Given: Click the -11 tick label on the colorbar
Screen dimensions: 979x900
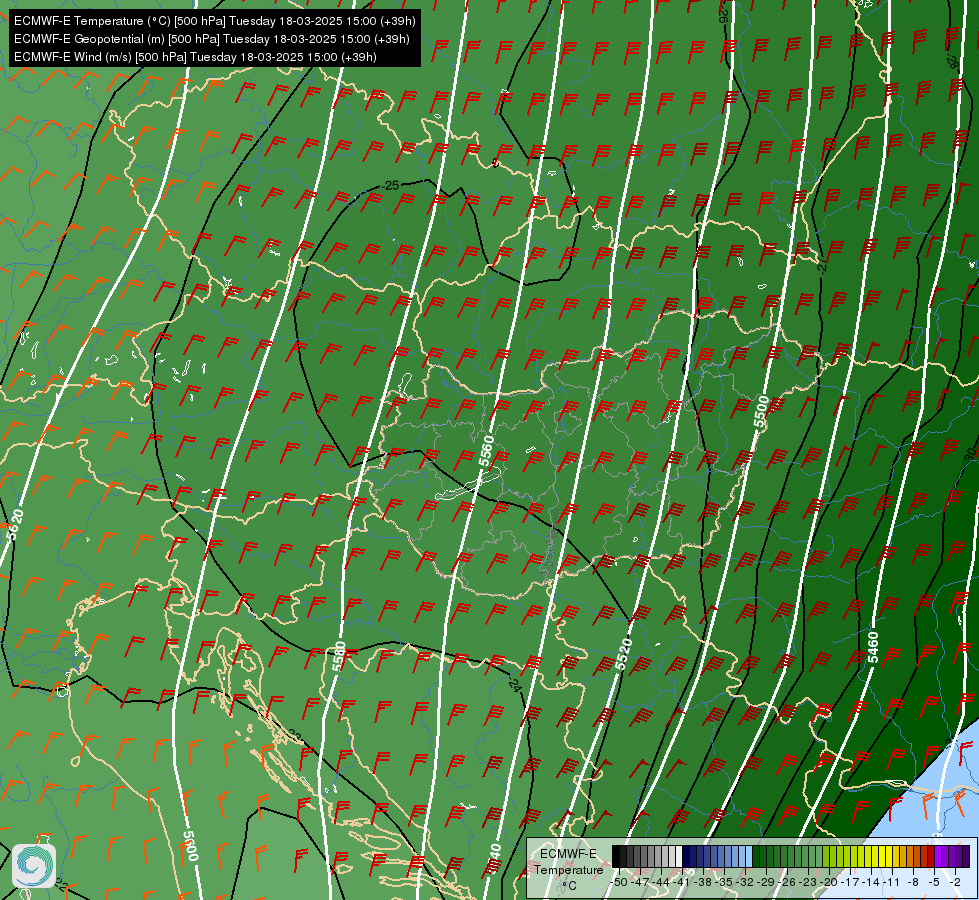Looking at the screenshot, I should coord(891,882).
